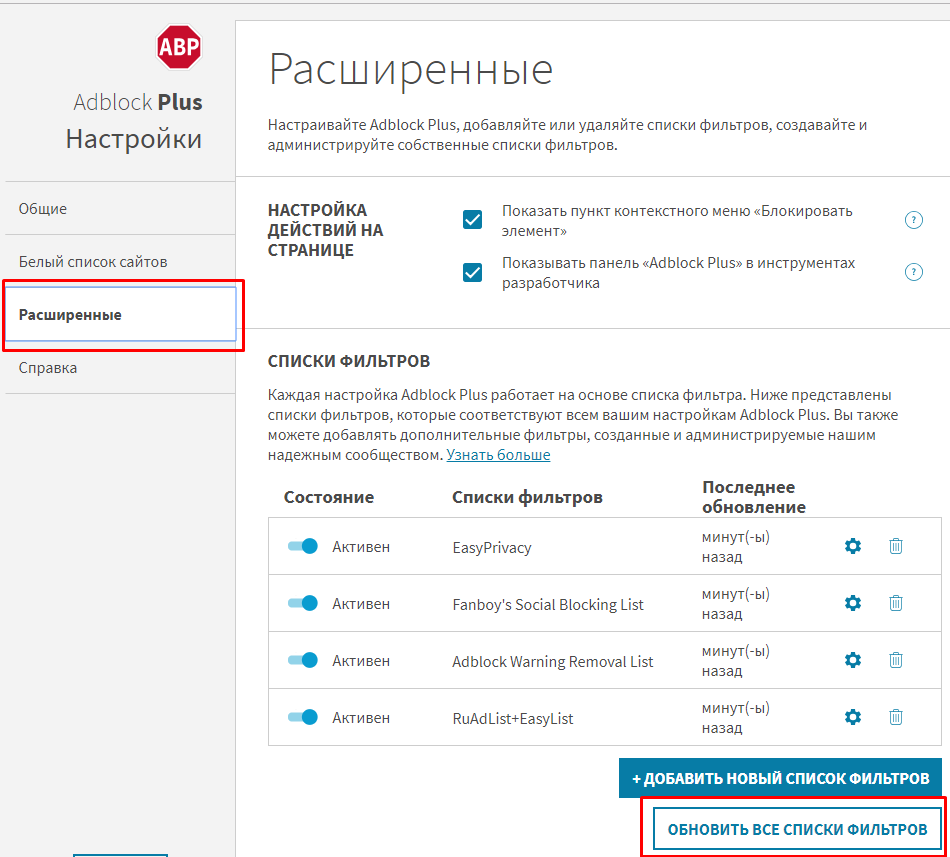Image resolution: width=950 pixels, height=857 pixels.
Task: Delete Adblock Warning Removal List via trash icon
Action: pyautogui.click(x=895, y=660)
